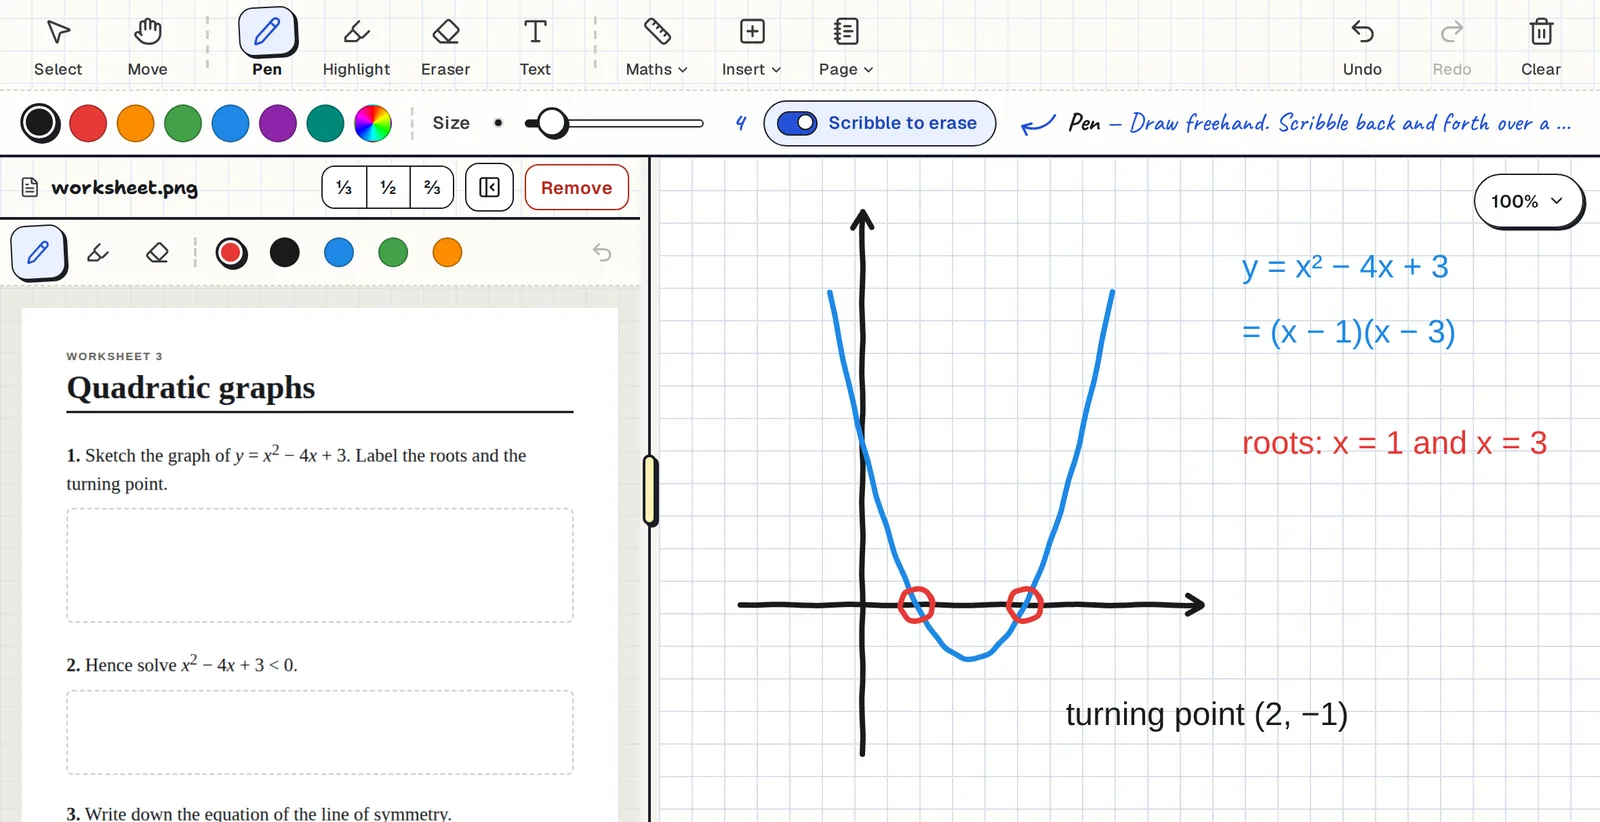Viewport: 1600px width, 822px height.
Task: Choose blue in the worksheet panel palette
Action: [339, 253]
